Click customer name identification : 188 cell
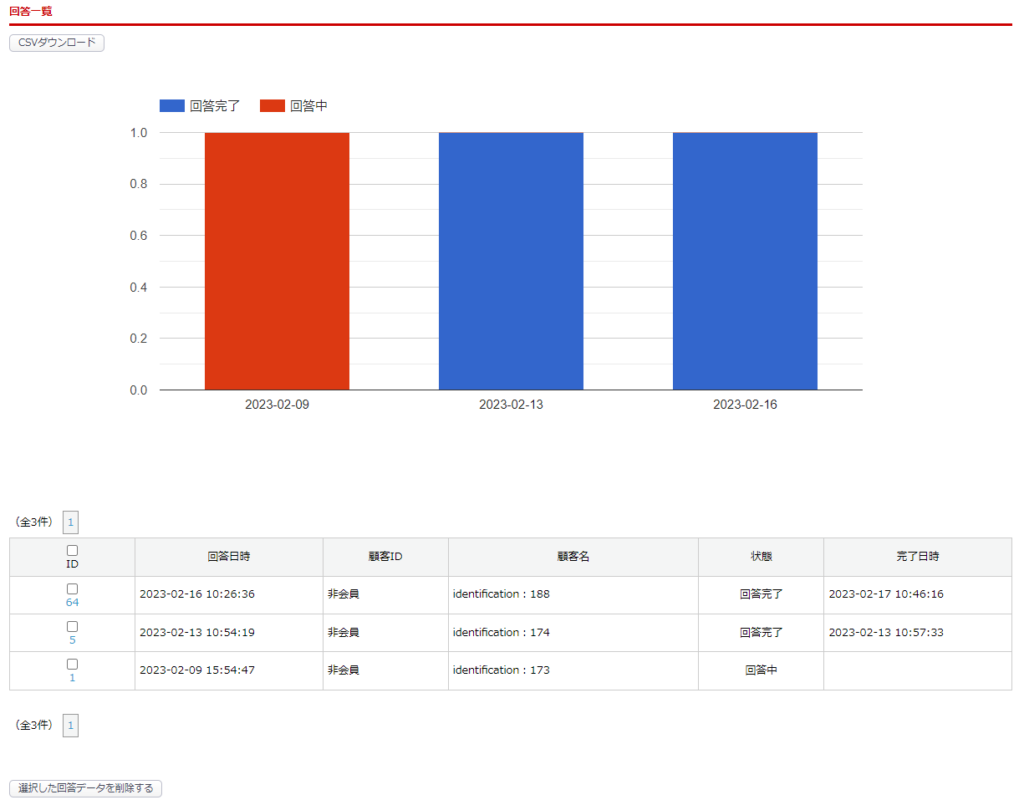The image size is (1024, 805). (501, 594)
